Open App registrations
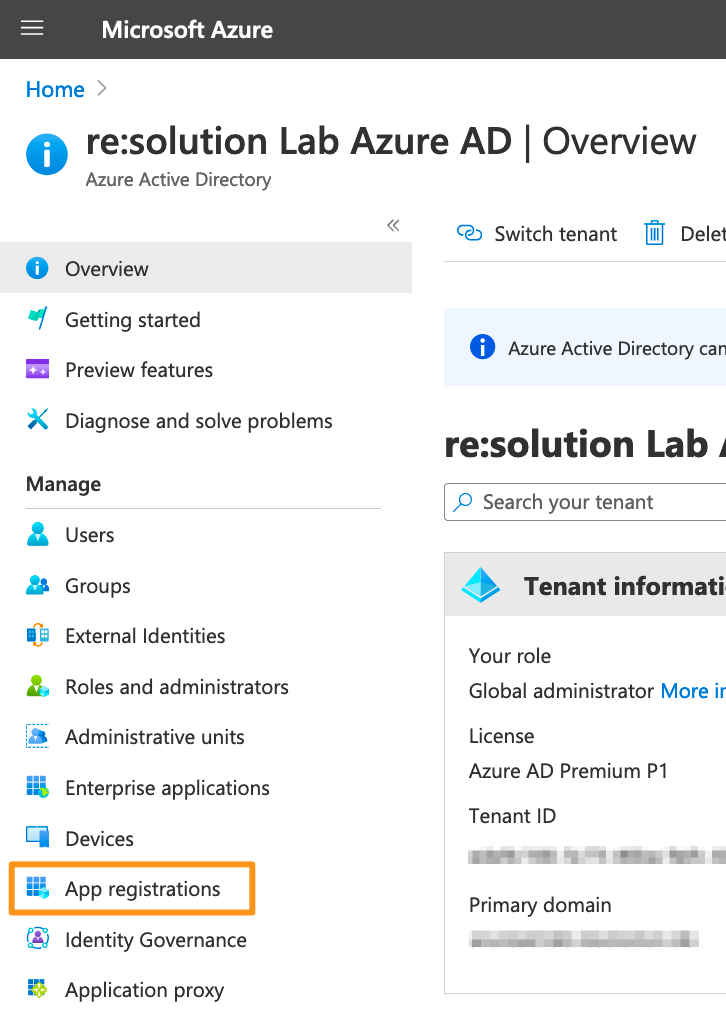Image resolution: width=726 pixels, height=1012 pixels. click(x=143, y=889)
